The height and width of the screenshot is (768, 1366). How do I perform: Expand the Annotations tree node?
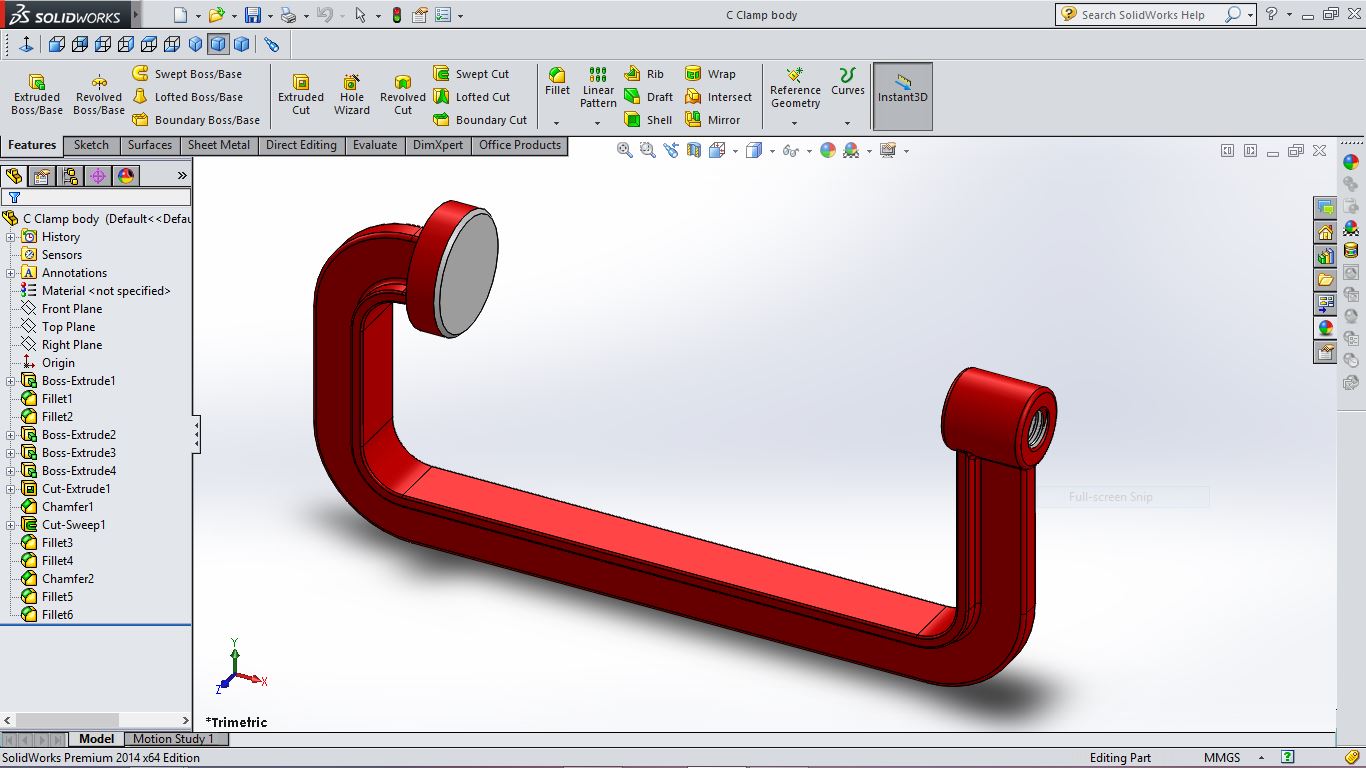[x=11, y=273]
